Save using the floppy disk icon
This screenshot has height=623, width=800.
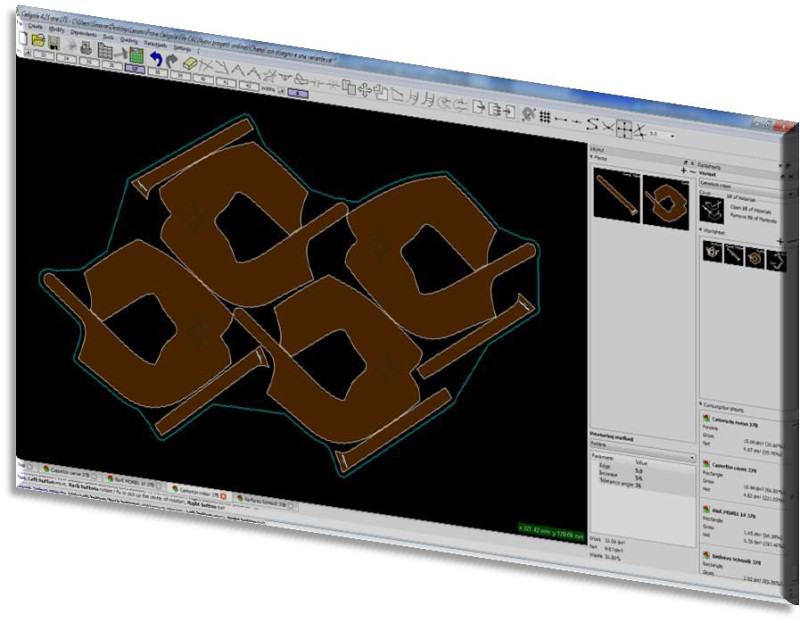[54, 42]
